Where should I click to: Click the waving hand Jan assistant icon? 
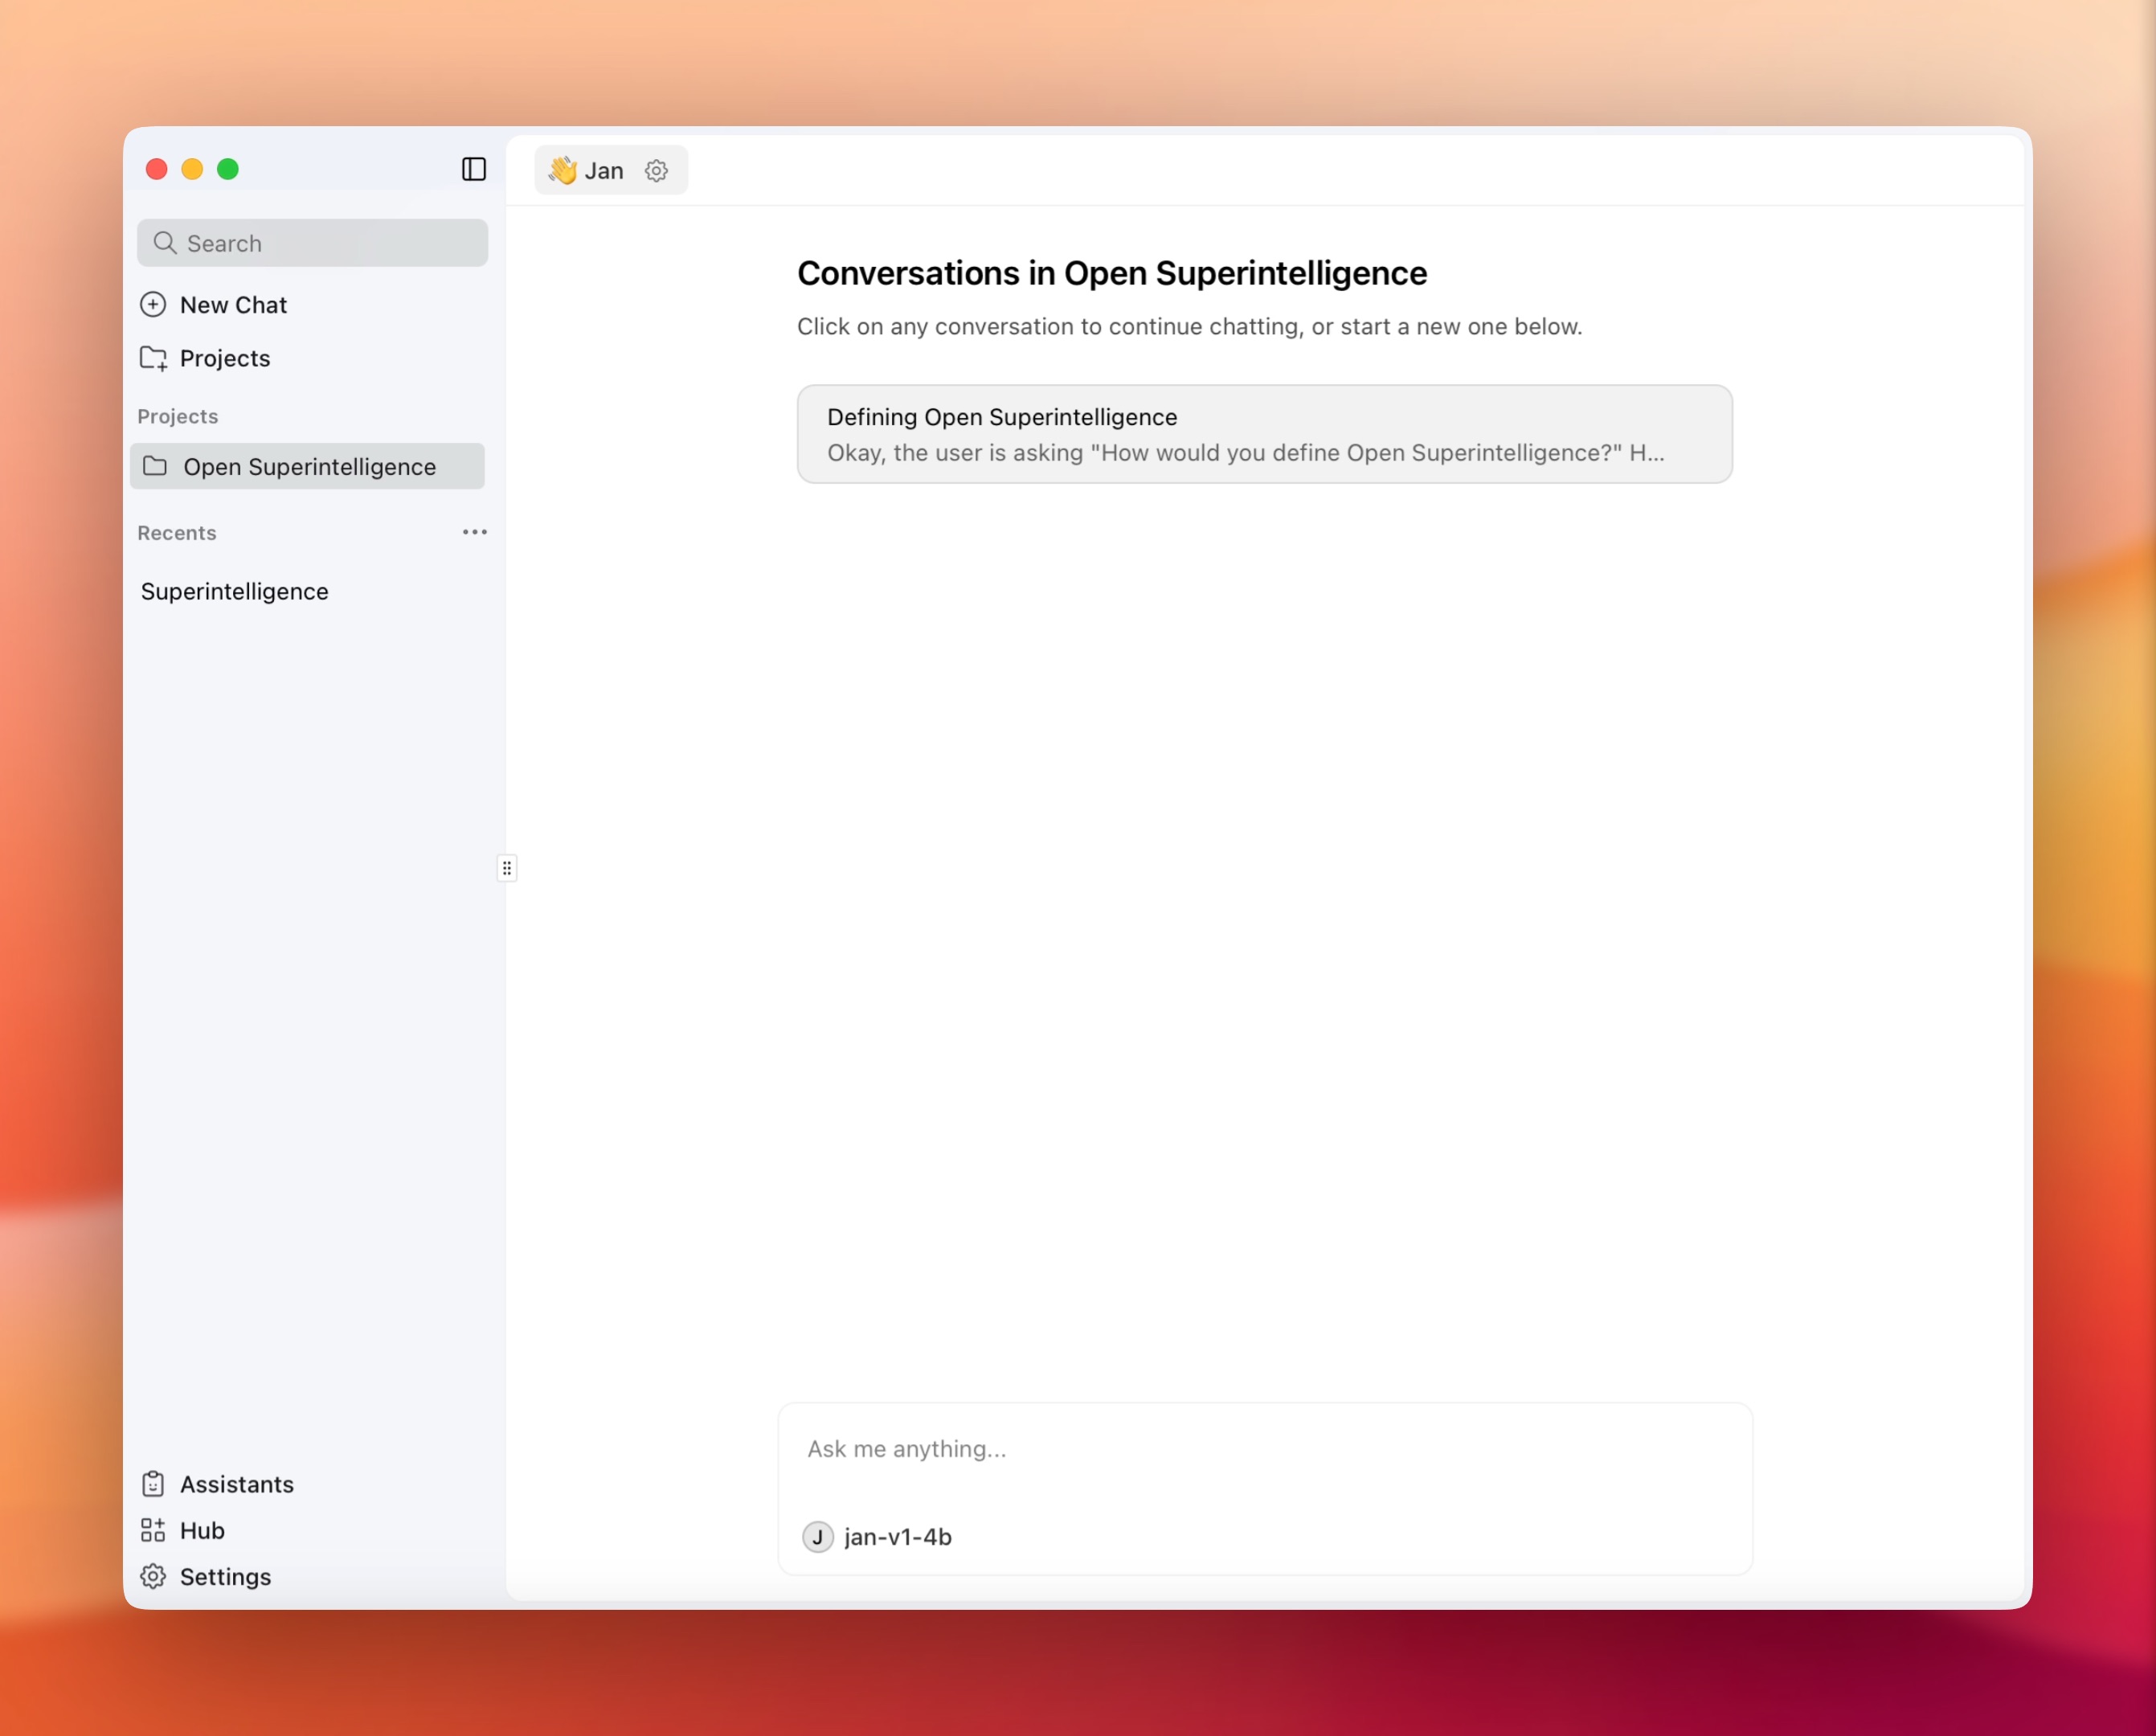tap(563, 170)
